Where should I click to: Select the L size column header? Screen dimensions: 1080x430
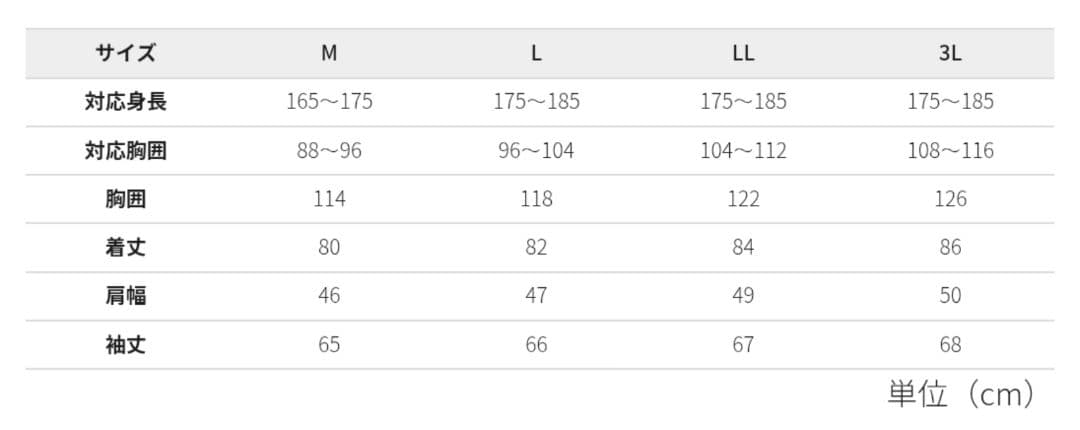coord(536,54)
